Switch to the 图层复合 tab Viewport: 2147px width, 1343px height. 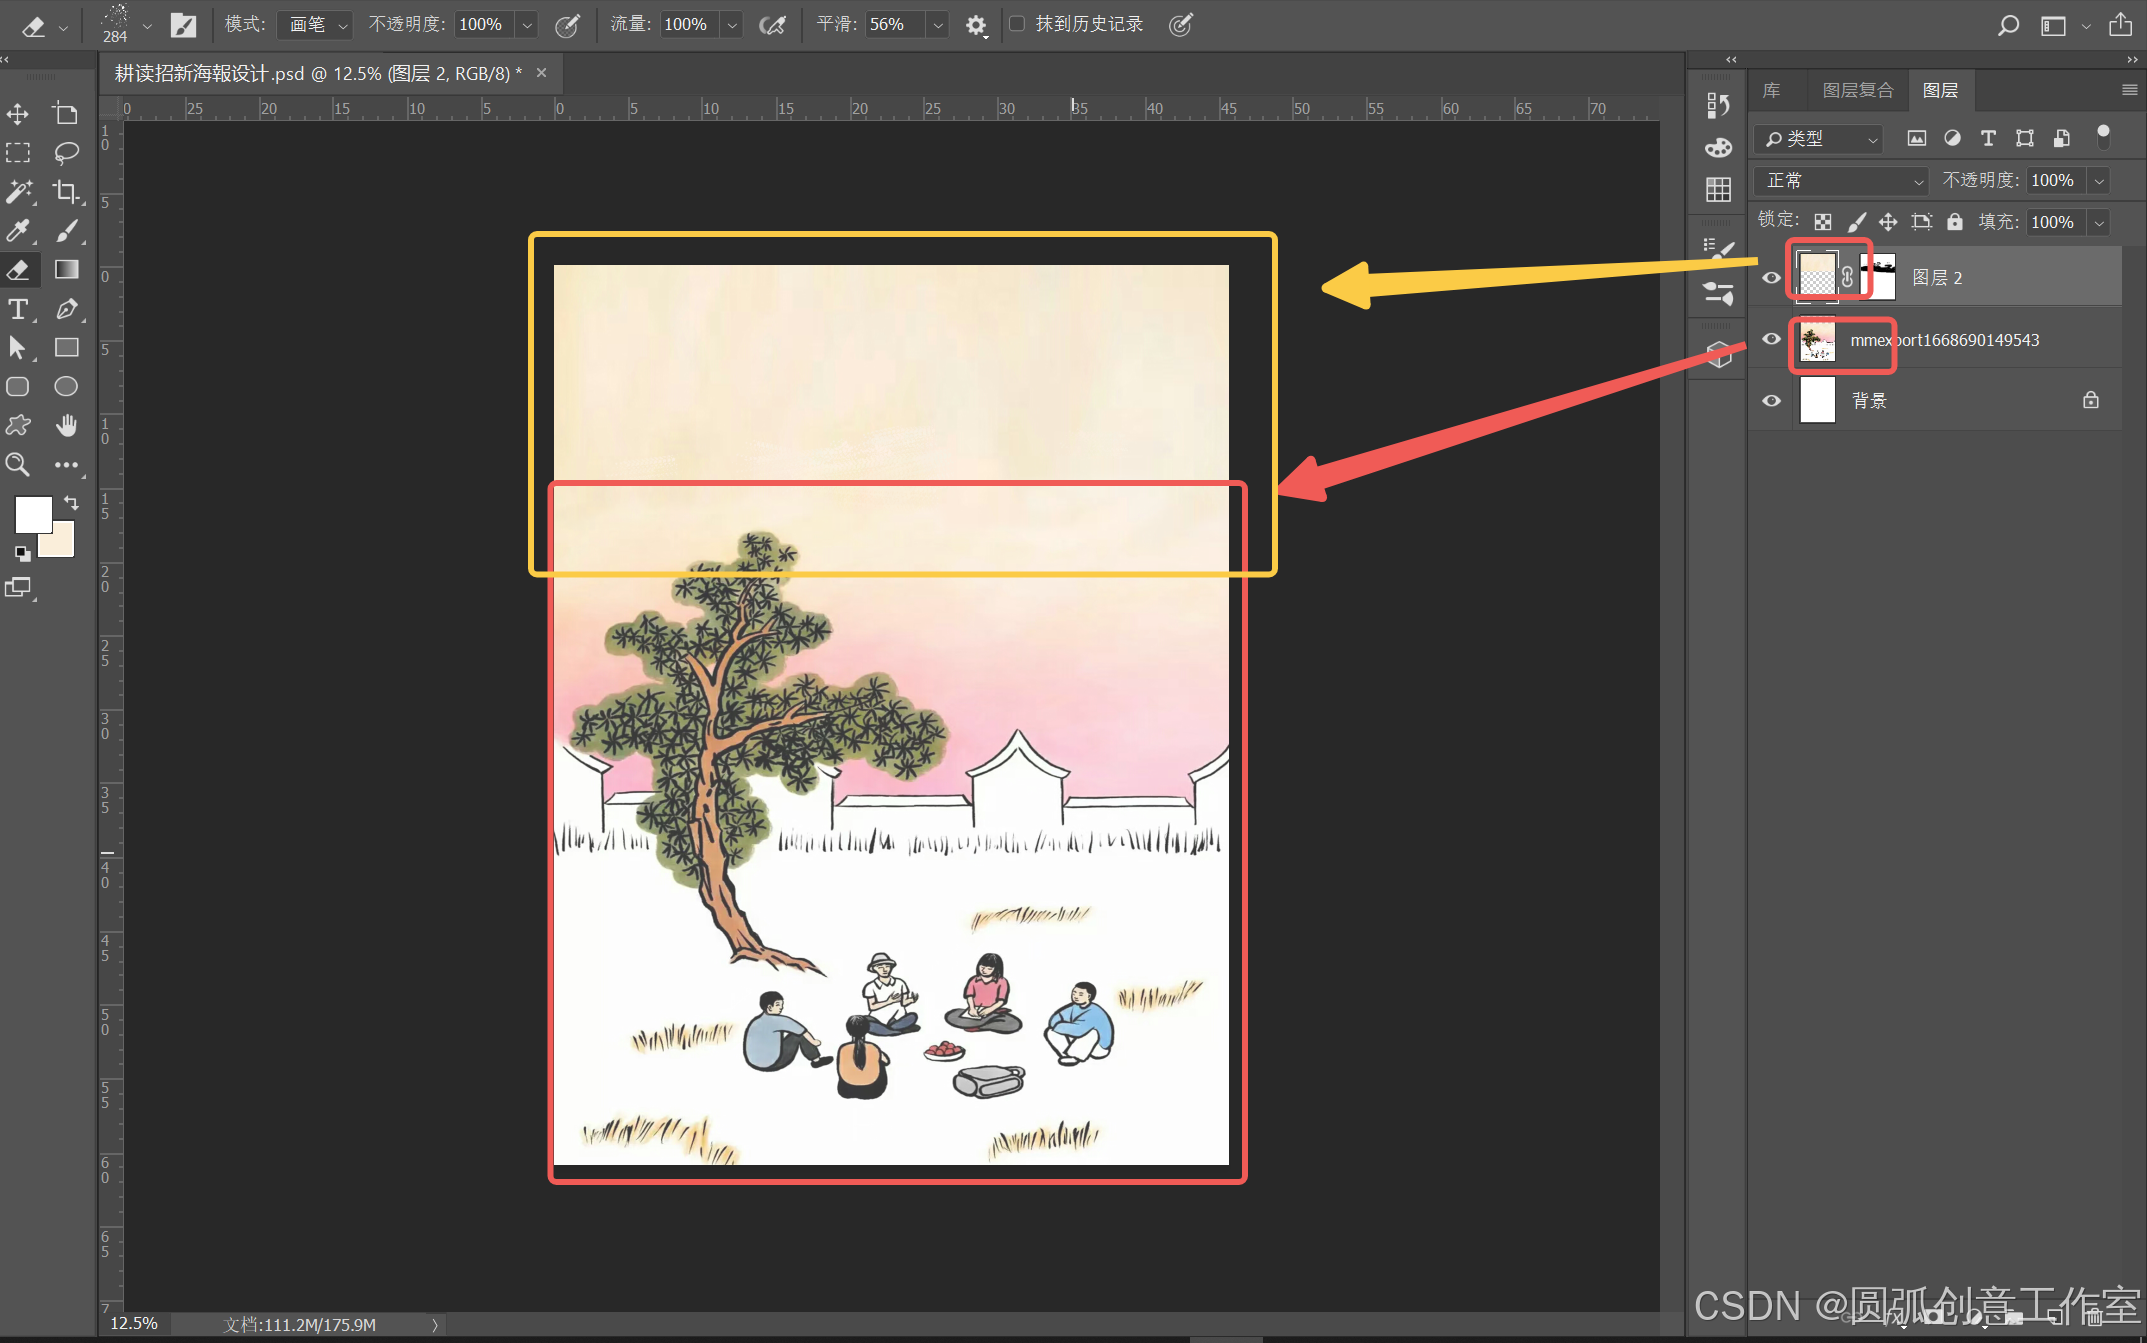1857,91
